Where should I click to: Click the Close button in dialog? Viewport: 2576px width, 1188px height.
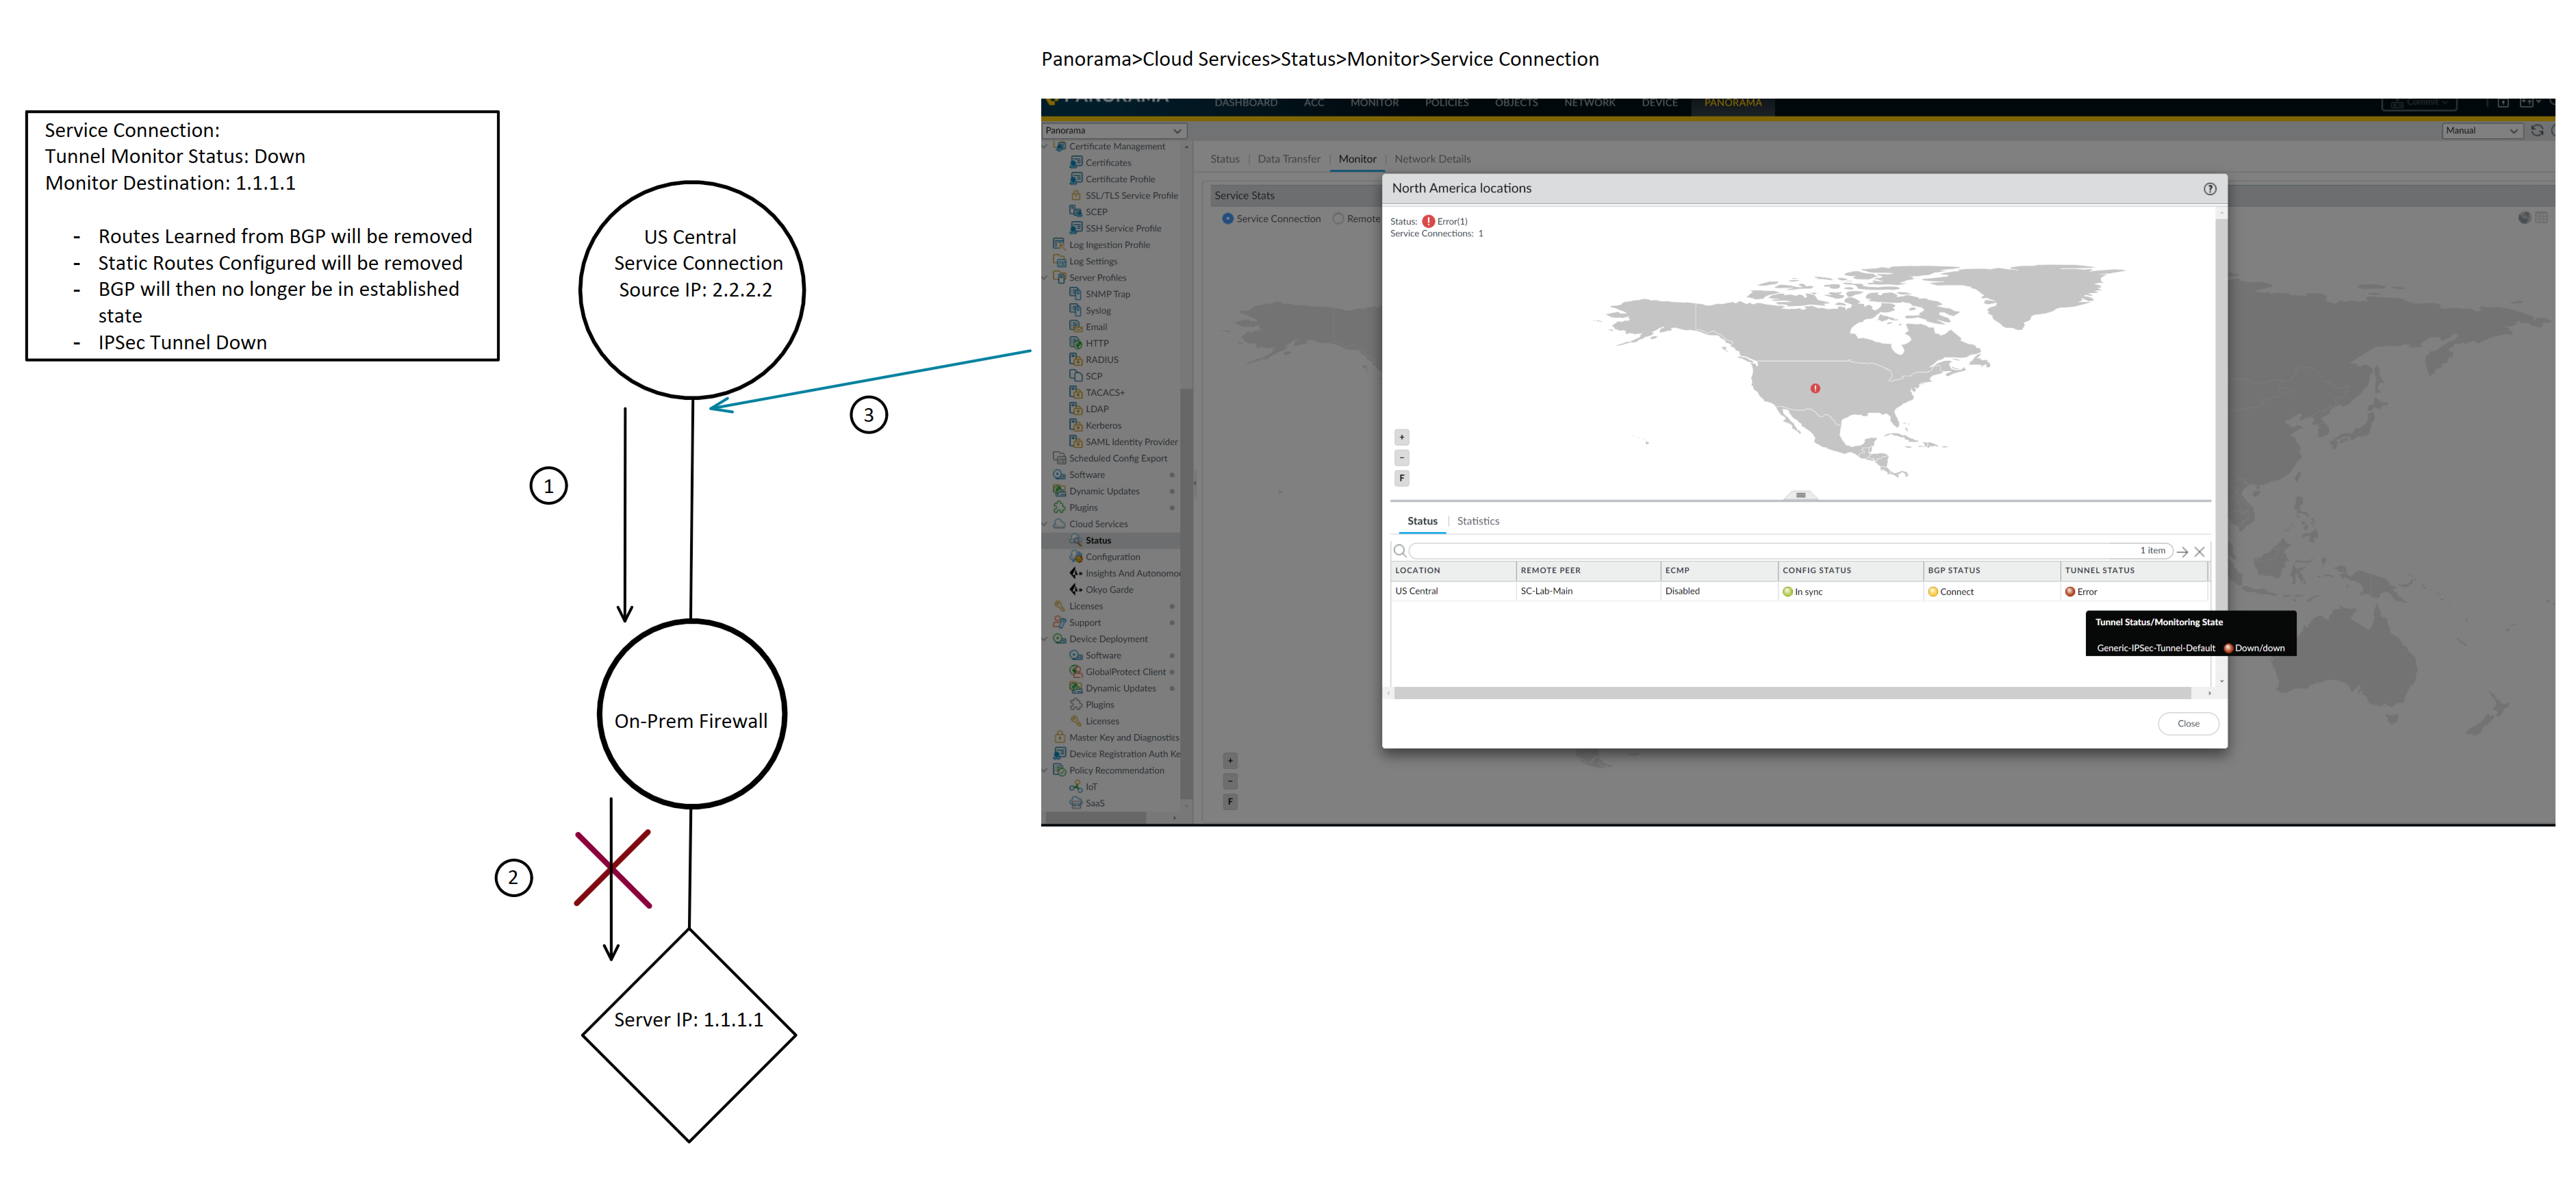(x=2188, y=724)
